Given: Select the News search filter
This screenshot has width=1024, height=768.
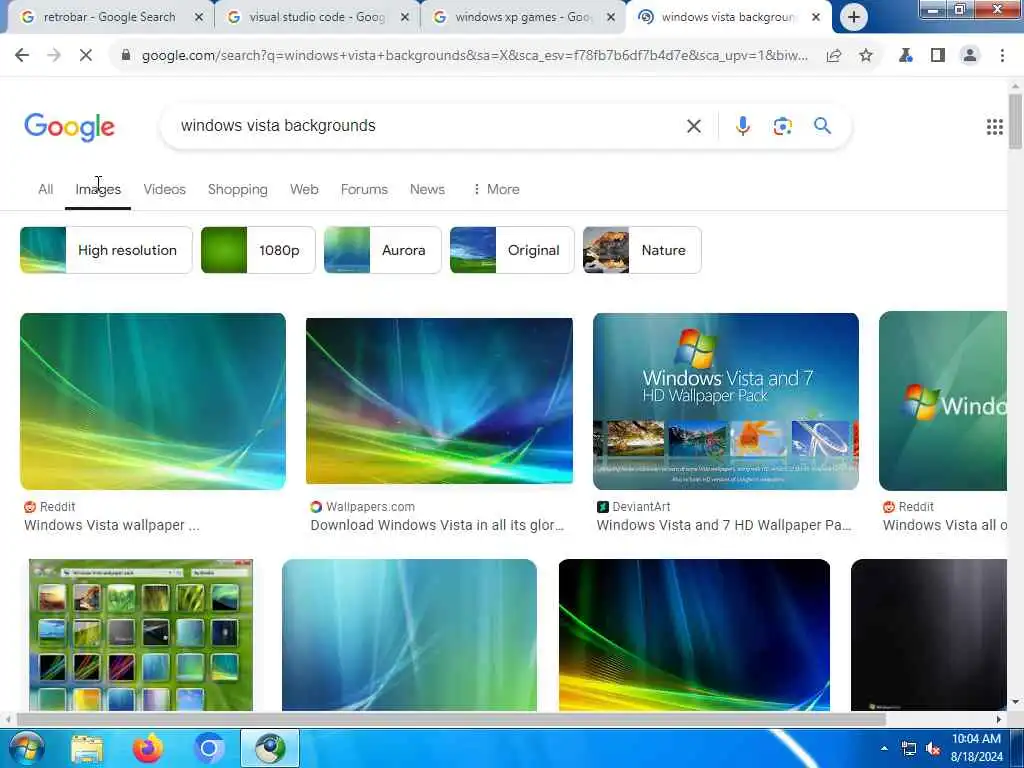Looking at the screenshot, I should point(427,189).
